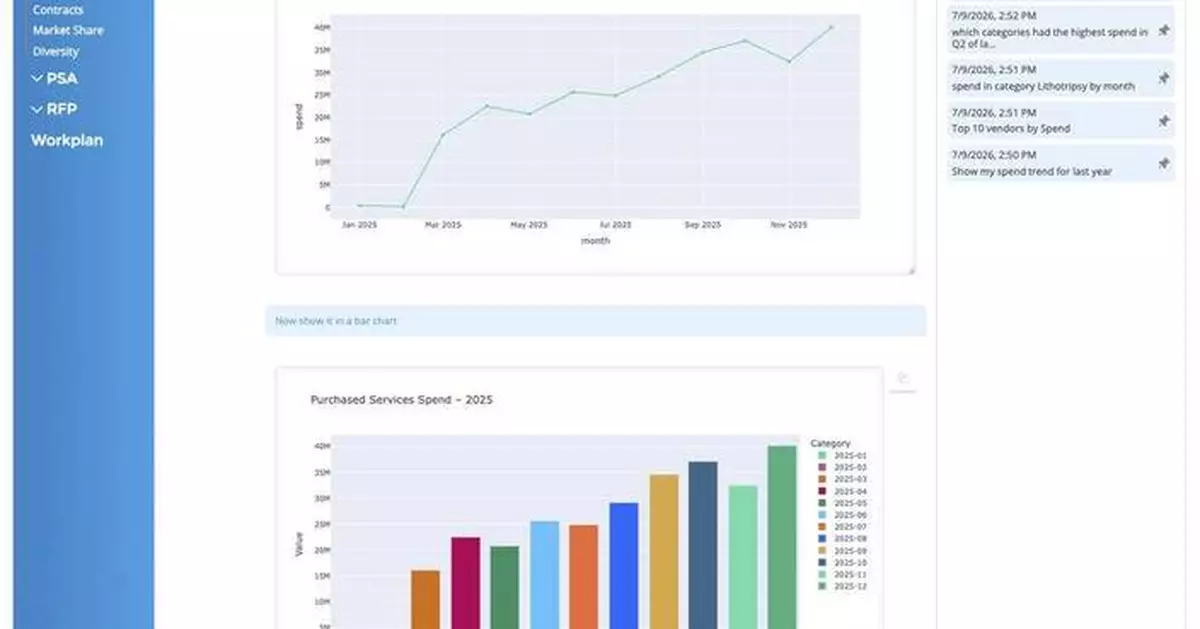Click the 'Category' legend title

(830, 443)
